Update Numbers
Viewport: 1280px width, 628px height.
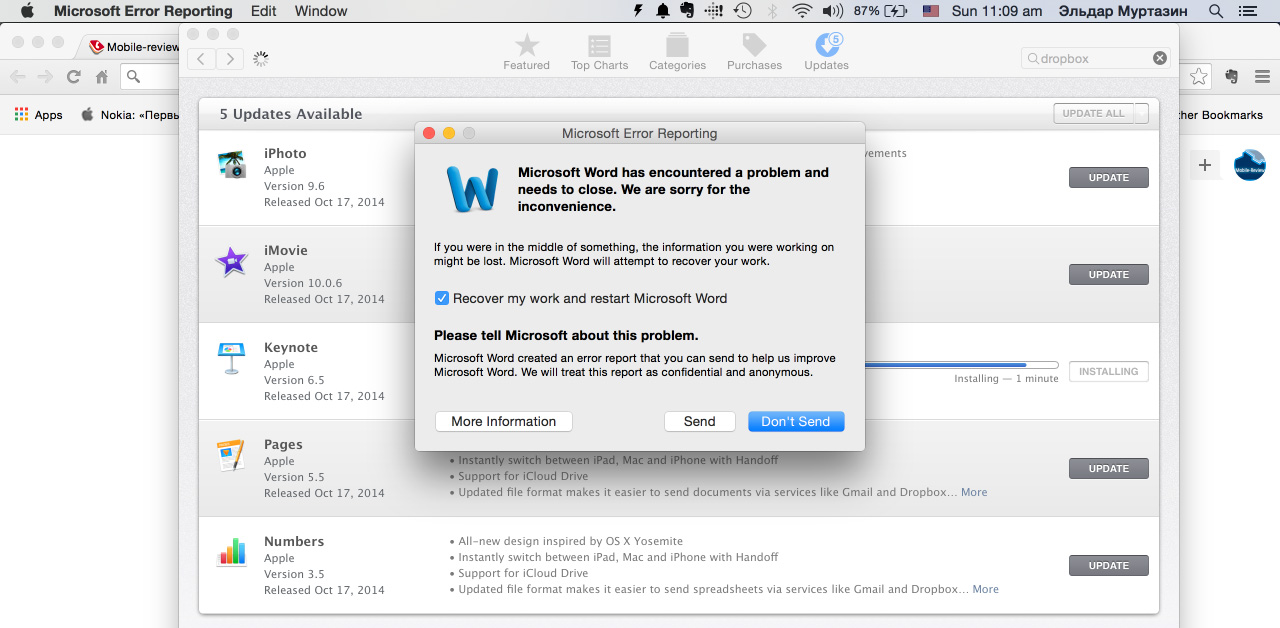click(x=1109, y=565)
